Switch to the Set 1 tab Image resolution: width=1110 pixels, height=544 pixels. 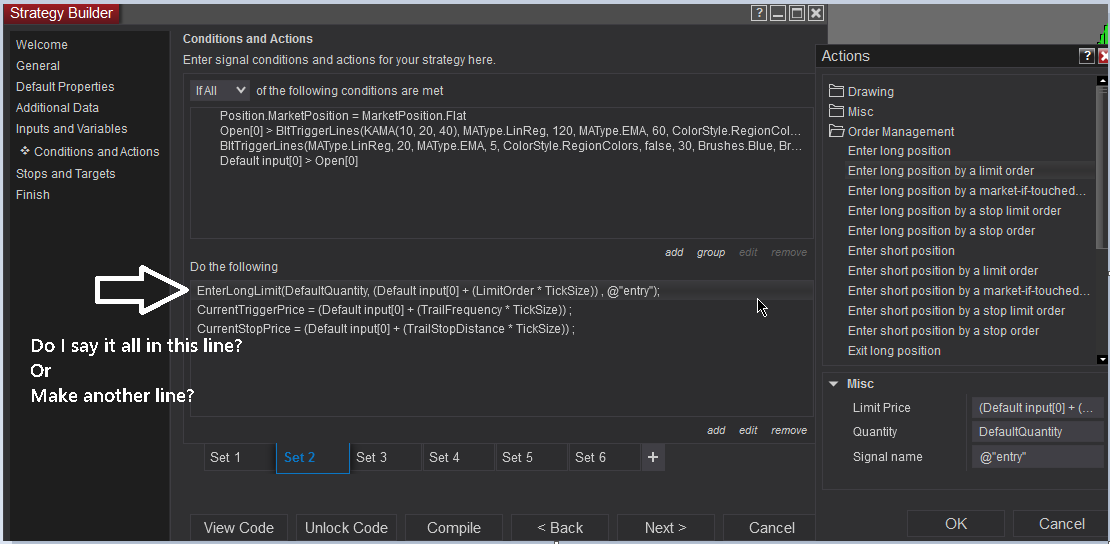(225, 457)
